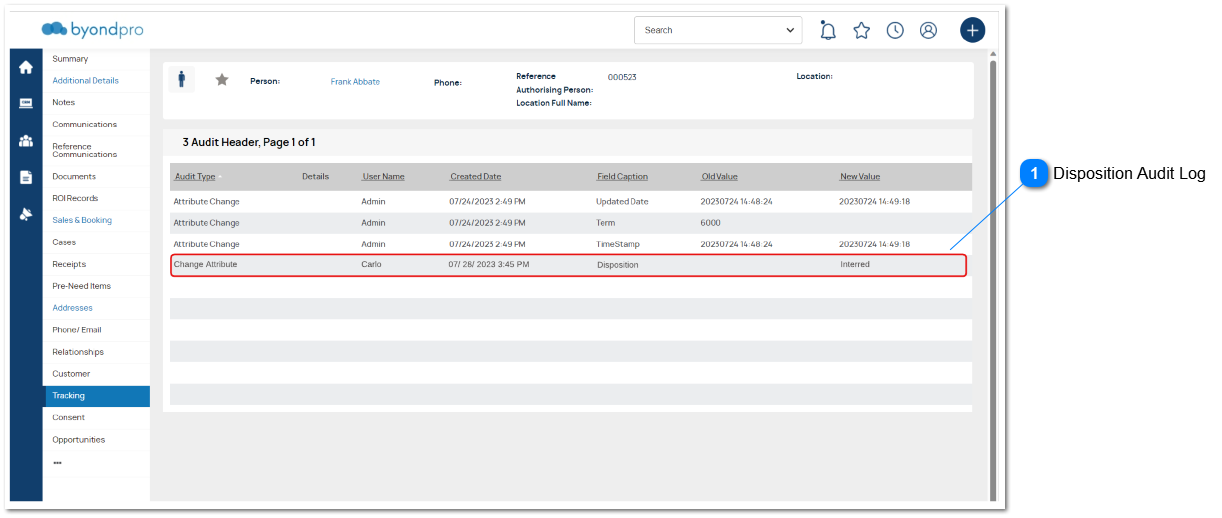Click the byondpro logo
Screen dimensions: 1222x518
(93, 29)
